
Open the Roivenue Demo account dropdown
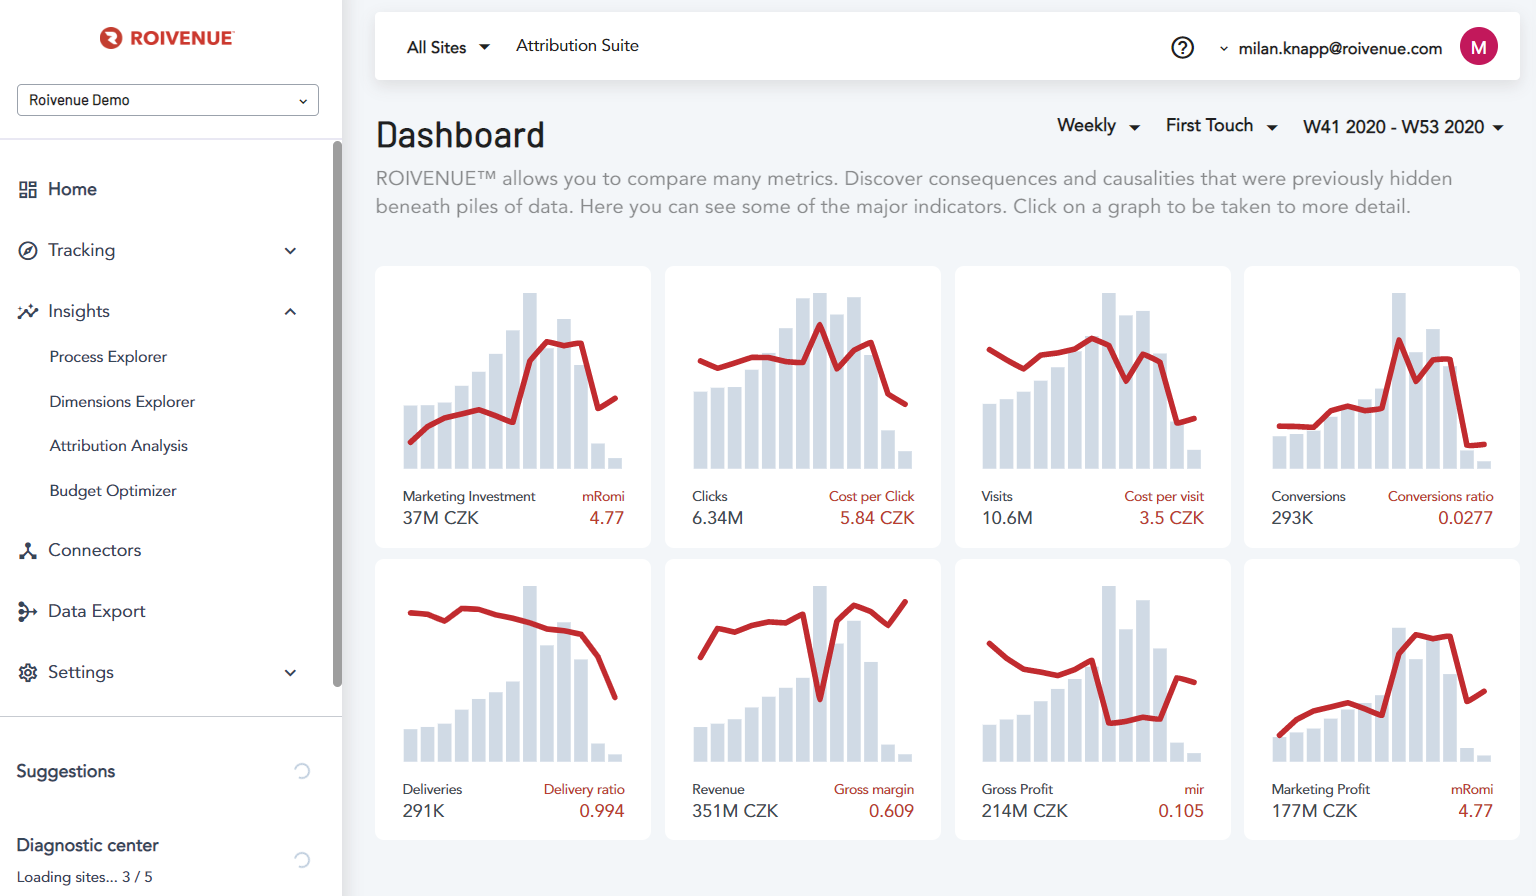point(168,100)
